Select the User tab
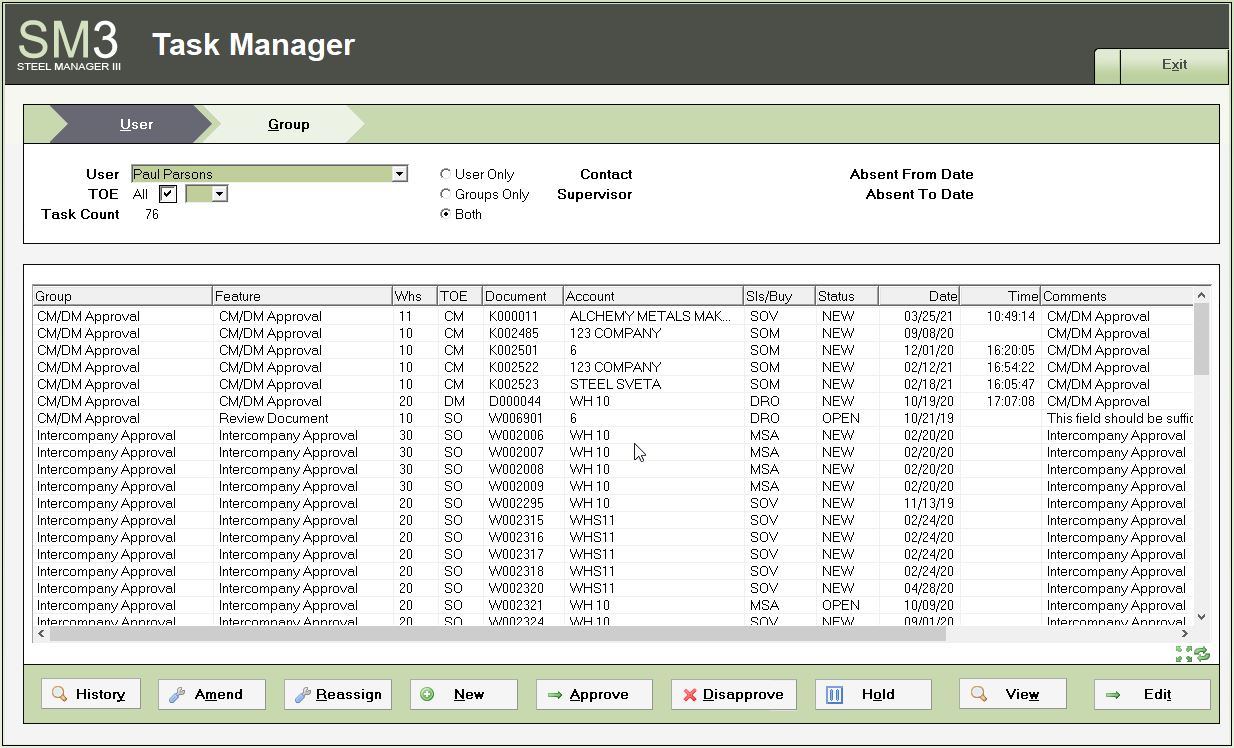The height and width of the screenshot is (748, 1234). (x=136, y=125)
